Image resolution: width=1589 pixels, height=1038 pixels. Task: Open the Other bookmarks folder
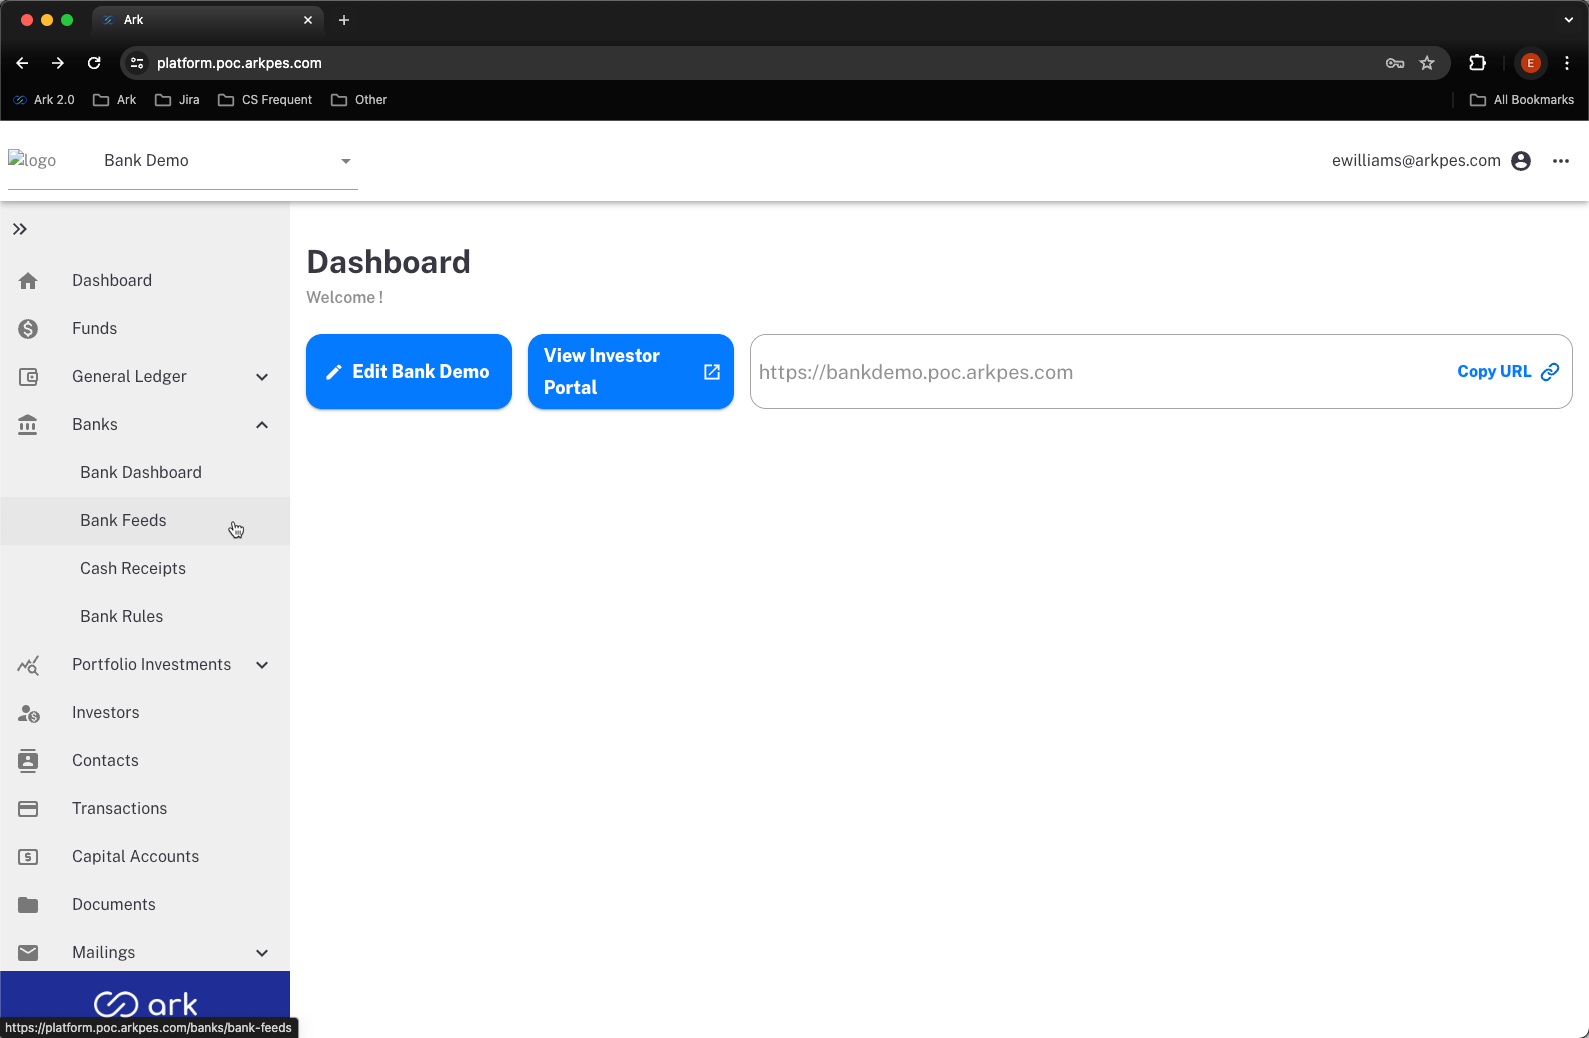[x=359, y=100]
